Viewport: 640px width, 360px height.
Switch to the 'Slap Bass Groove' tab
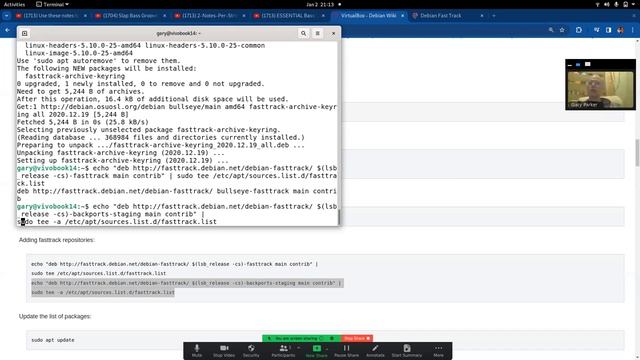pyautogui.click(x=131, y=16)
